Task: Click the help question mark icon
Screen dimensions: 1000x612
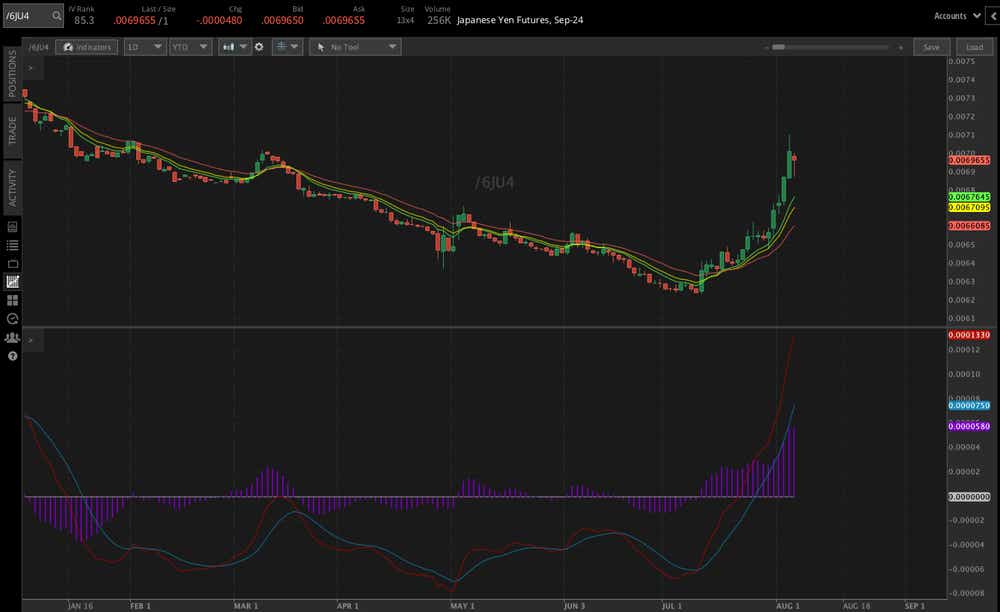Action: [x=12, y=355]
